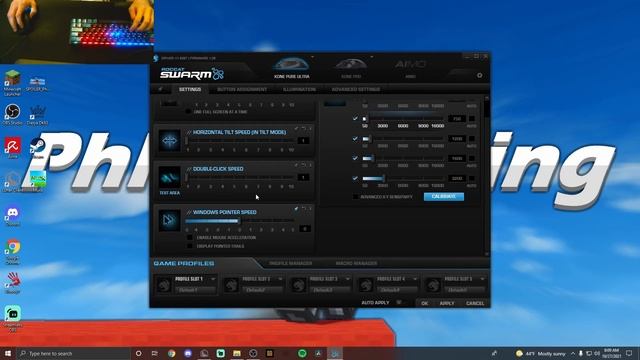Click the Profile Slot 1 icon
The height and width of the screenshot is (360, 640).
pyautogui.click(x=164, y=284)
